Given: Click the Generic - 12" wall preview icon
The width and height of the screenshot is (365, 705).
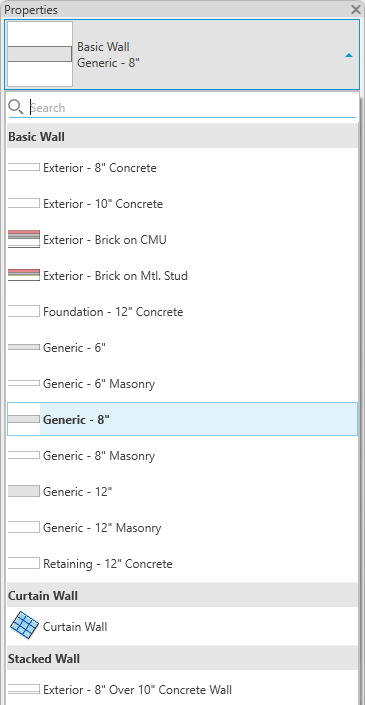Looking at the screenshot, I should [x=24, y=491].
